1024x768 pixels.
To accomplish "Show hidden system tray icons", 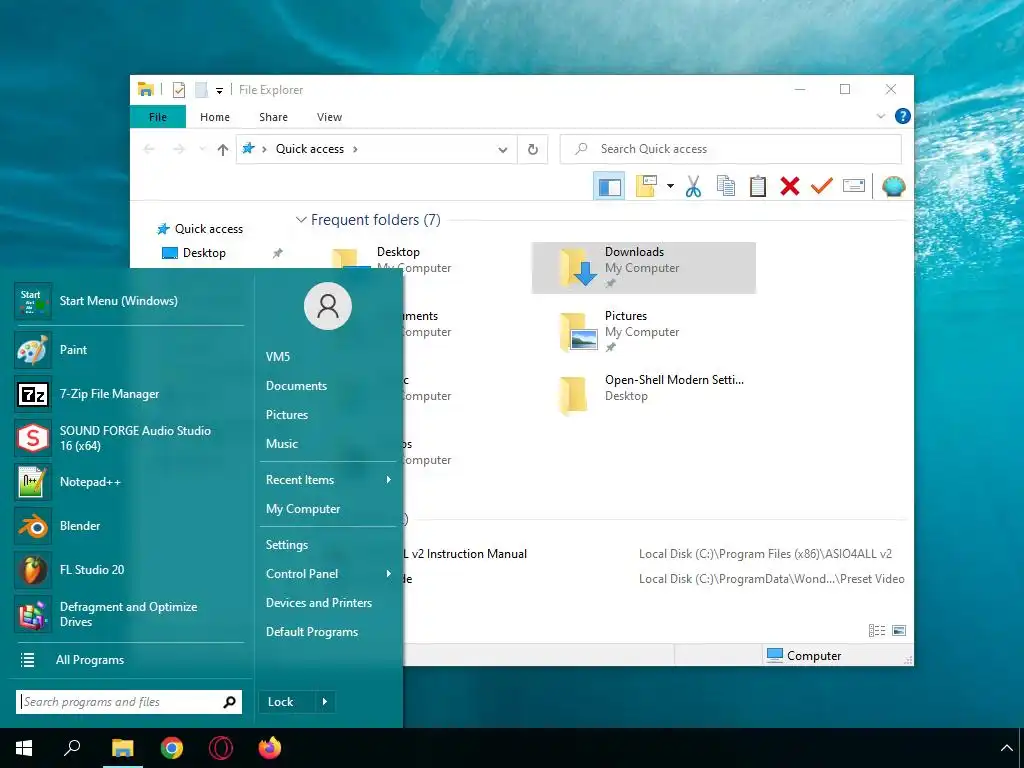I will pos(1006,748).
